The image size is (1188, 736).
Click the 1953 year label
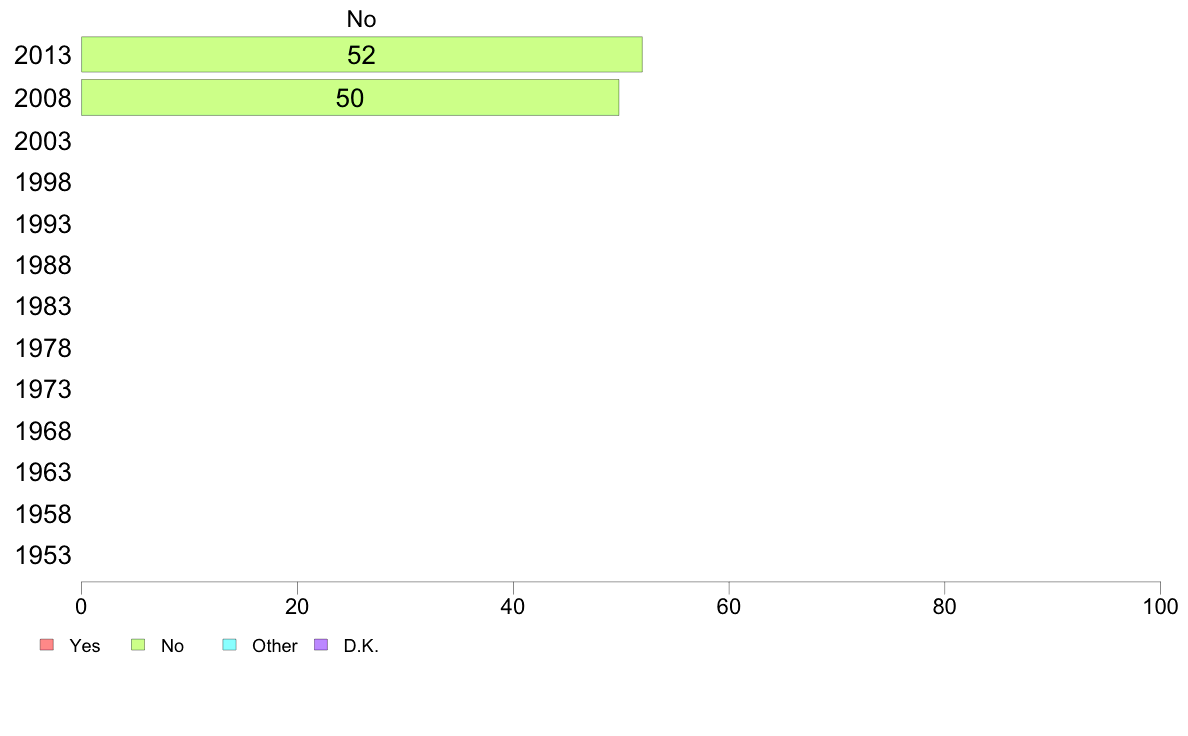click(x=42, y=556)
